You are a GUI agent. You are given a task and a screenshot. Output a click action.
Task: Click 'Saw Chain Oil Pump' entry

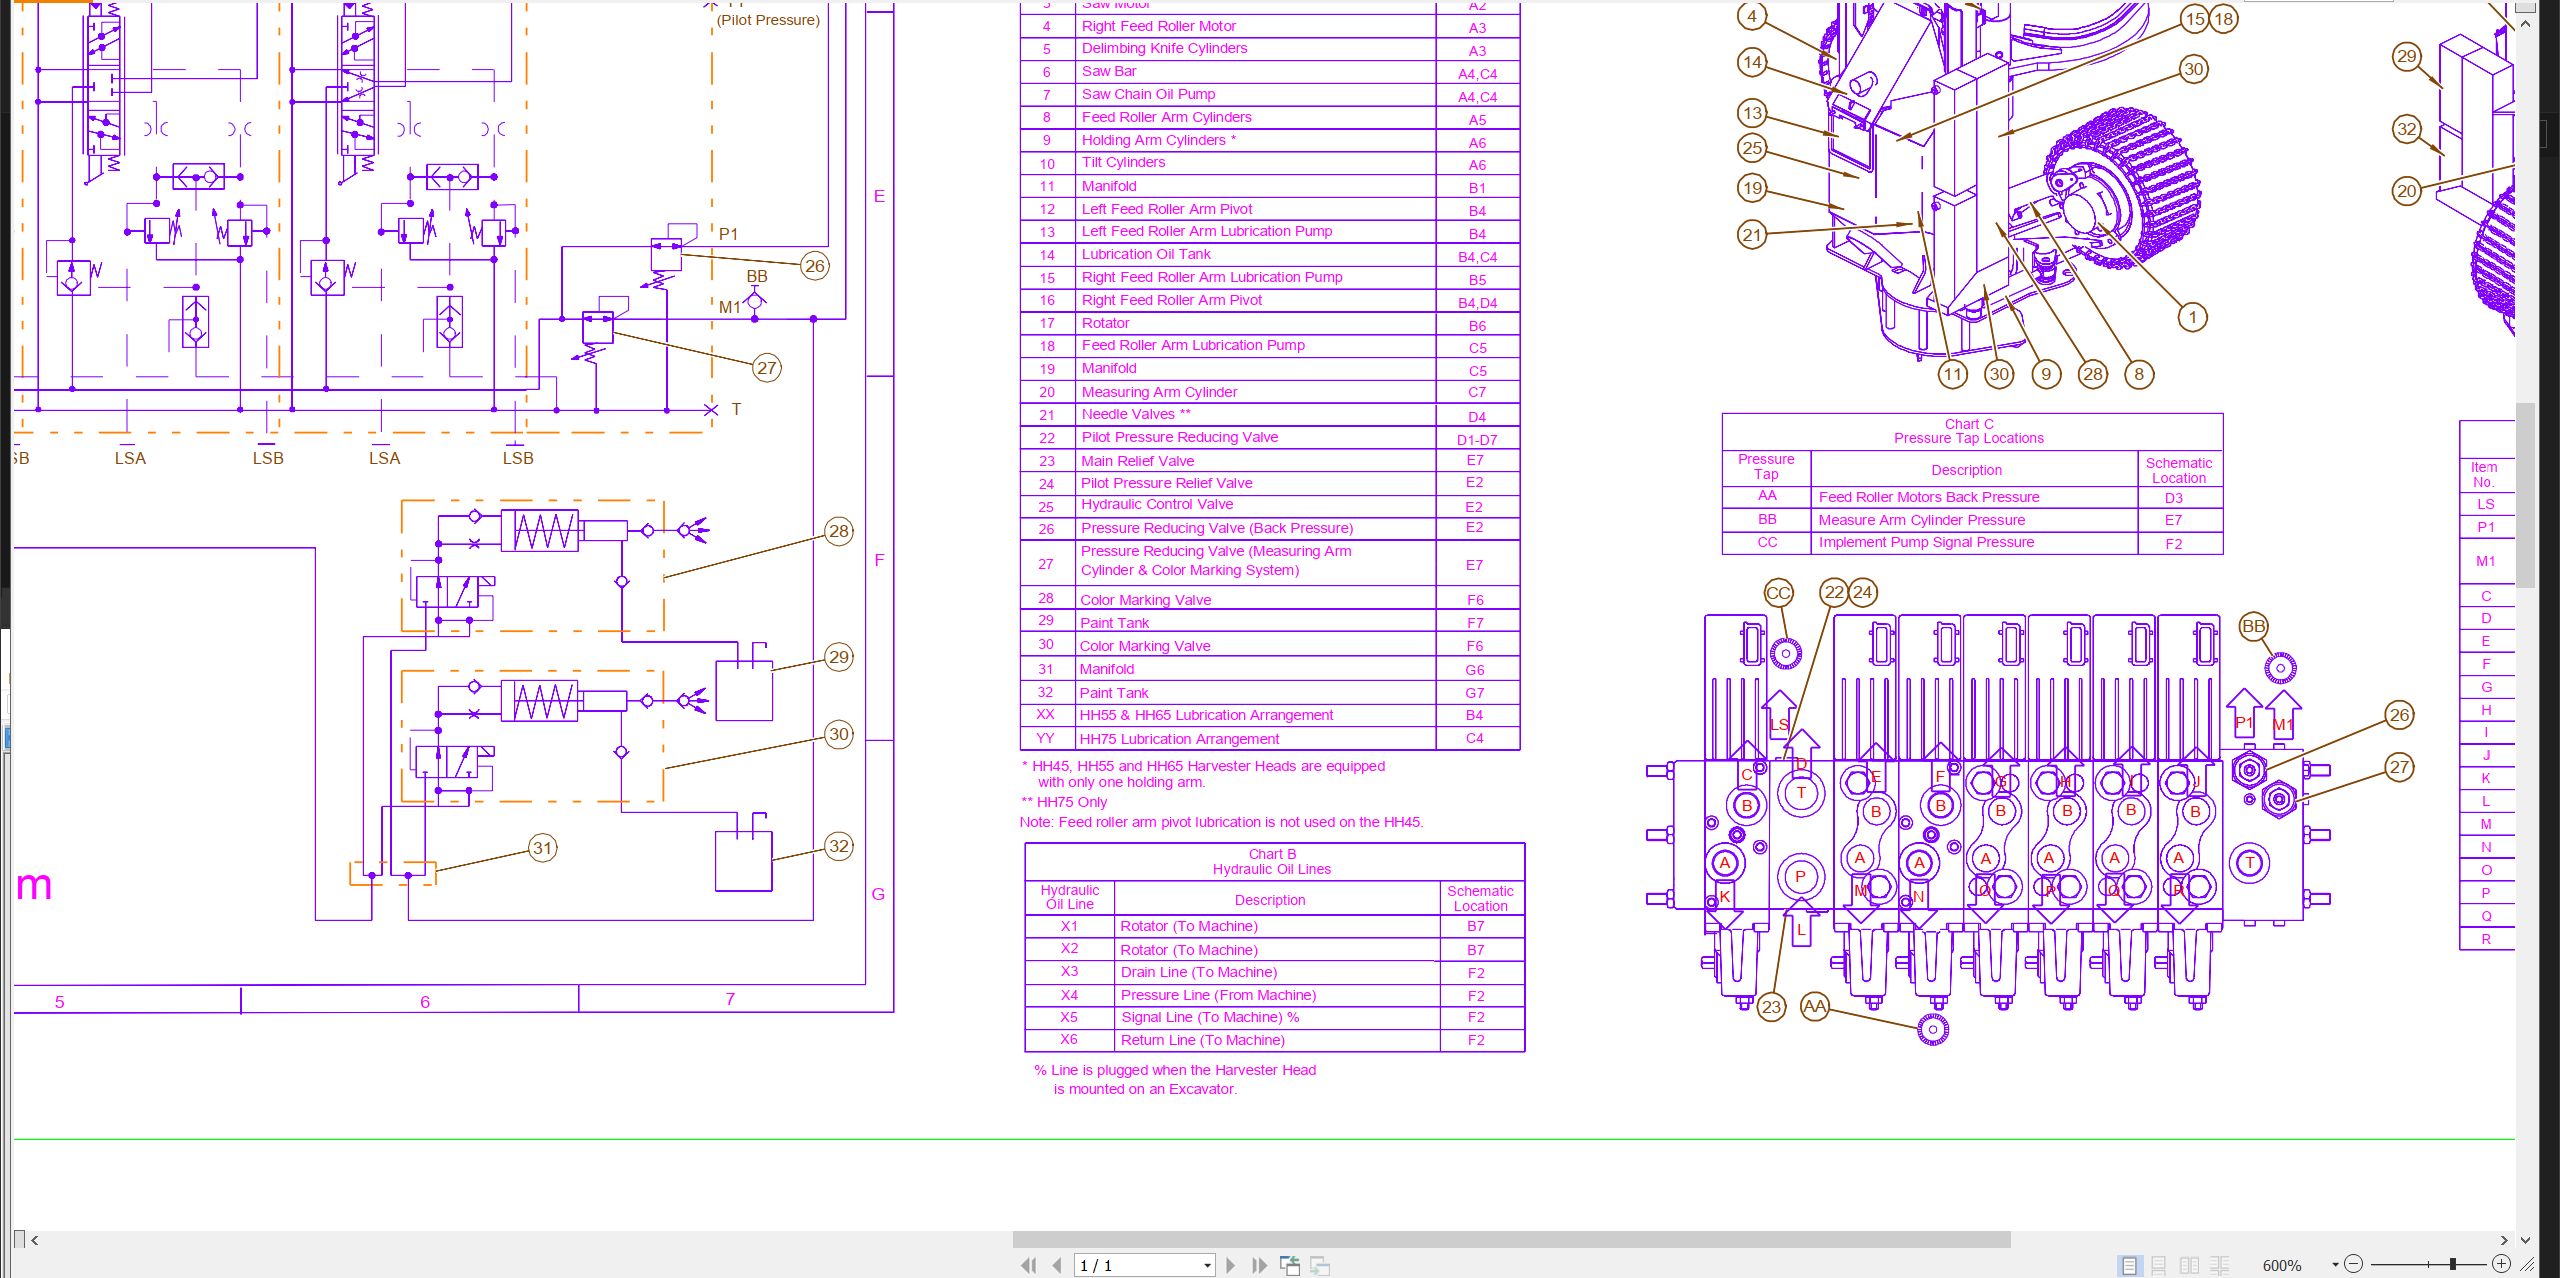pyautogui.click(x=1148, y=94)
